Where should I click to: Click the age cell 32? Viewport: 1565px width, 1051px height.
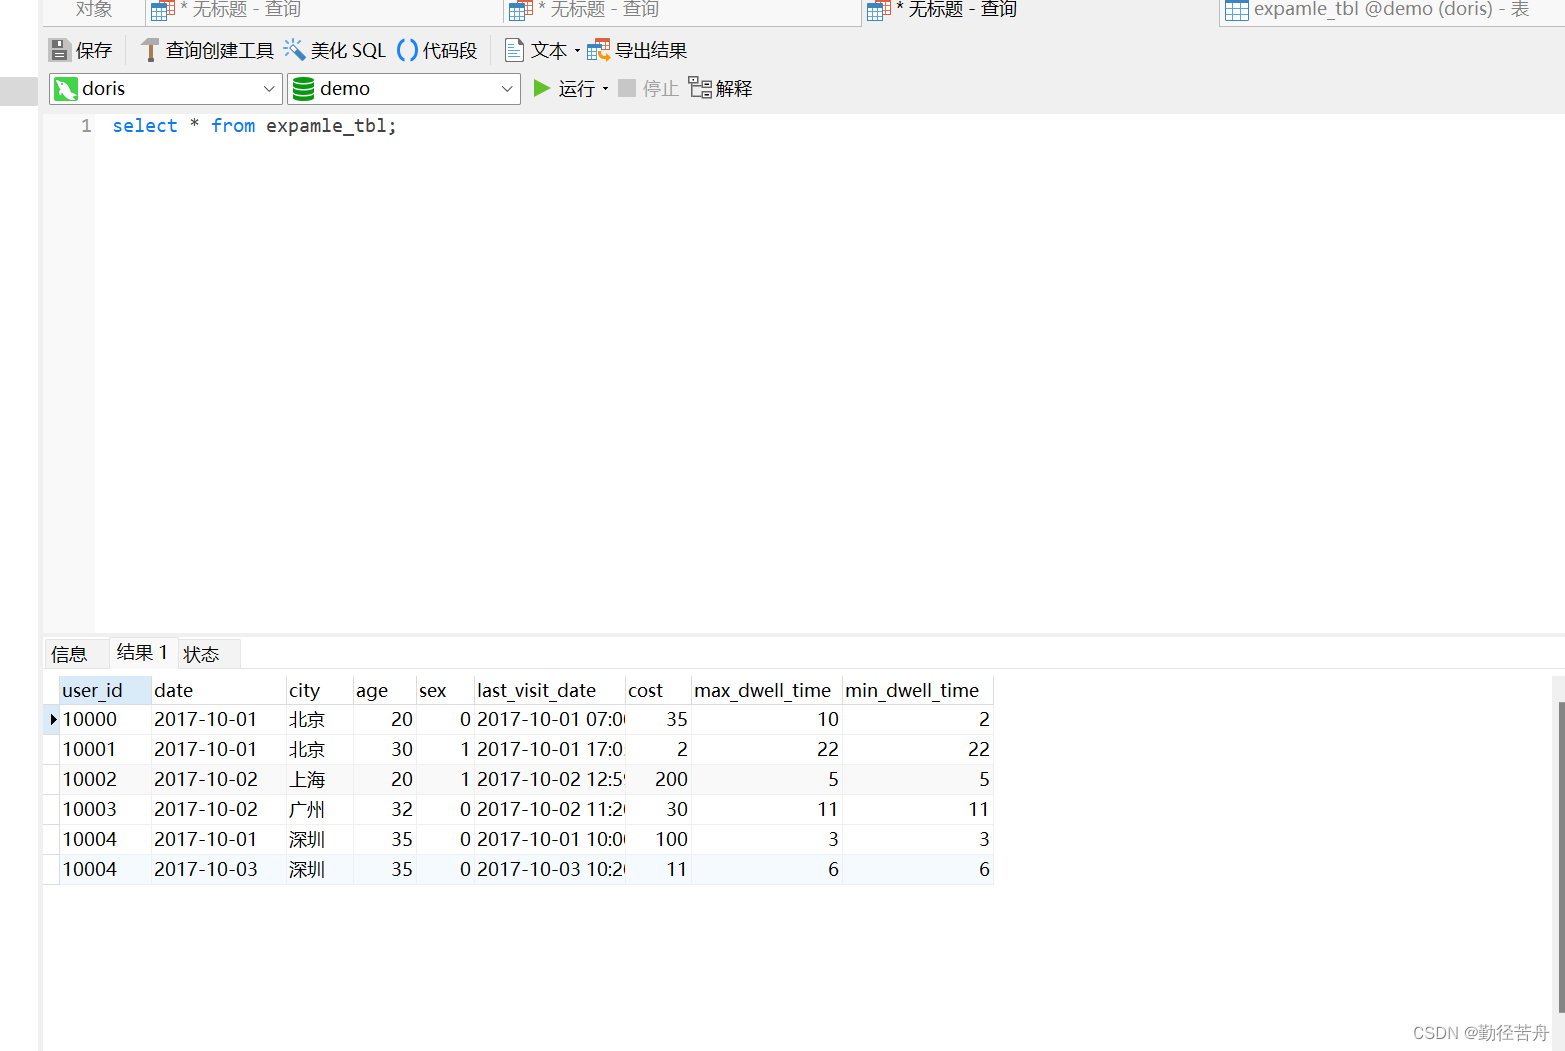click(384, 809)
